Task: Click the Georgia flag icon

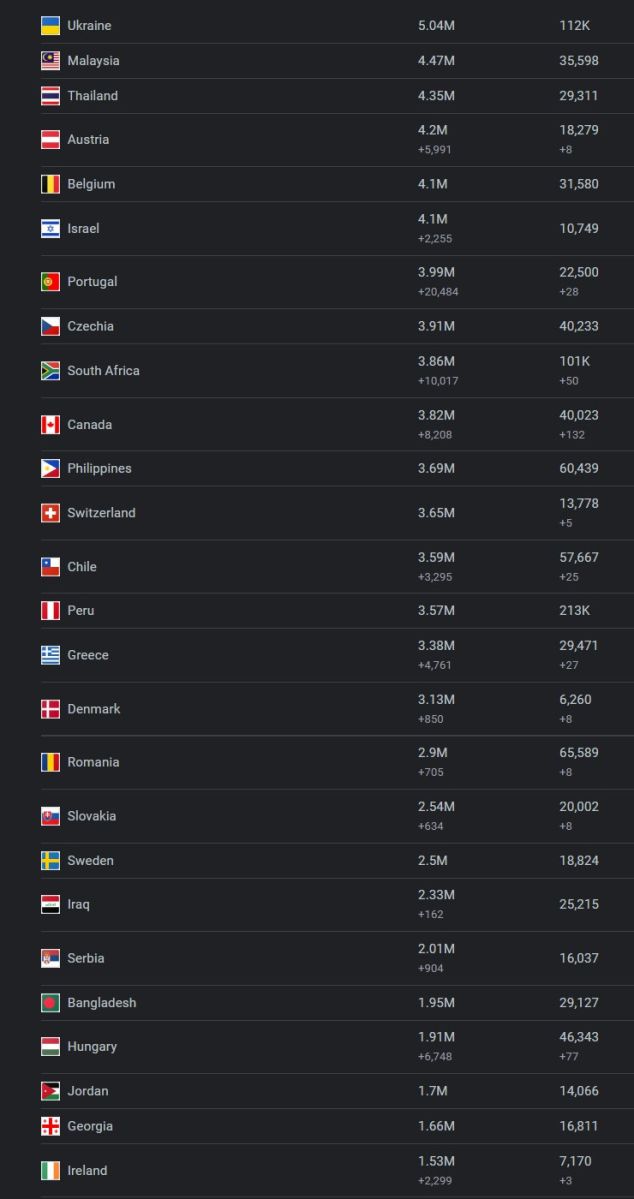Action: (50, 1126)
